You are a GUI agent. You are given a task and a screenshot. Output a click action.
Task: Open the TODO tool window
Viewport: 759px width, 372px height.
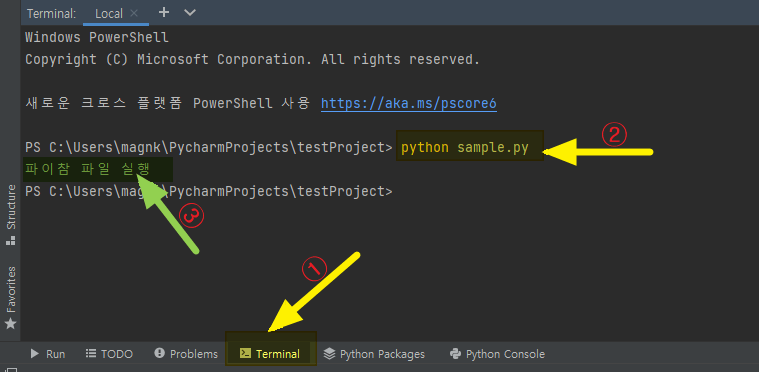point(109,354)
